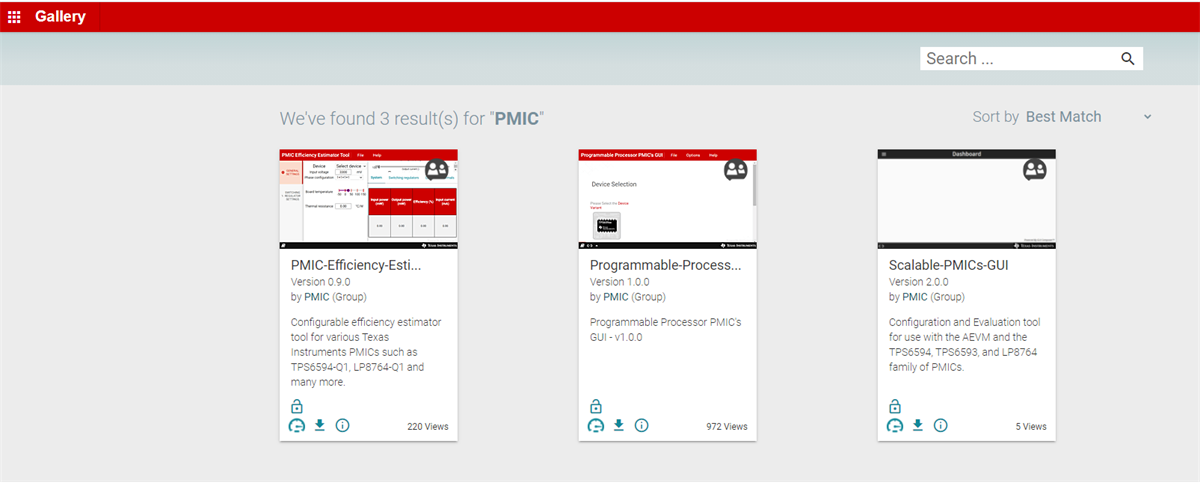Click the lock icon on Programmable-Processor card
1201x483 pixels.
click(x=595, y=406)
